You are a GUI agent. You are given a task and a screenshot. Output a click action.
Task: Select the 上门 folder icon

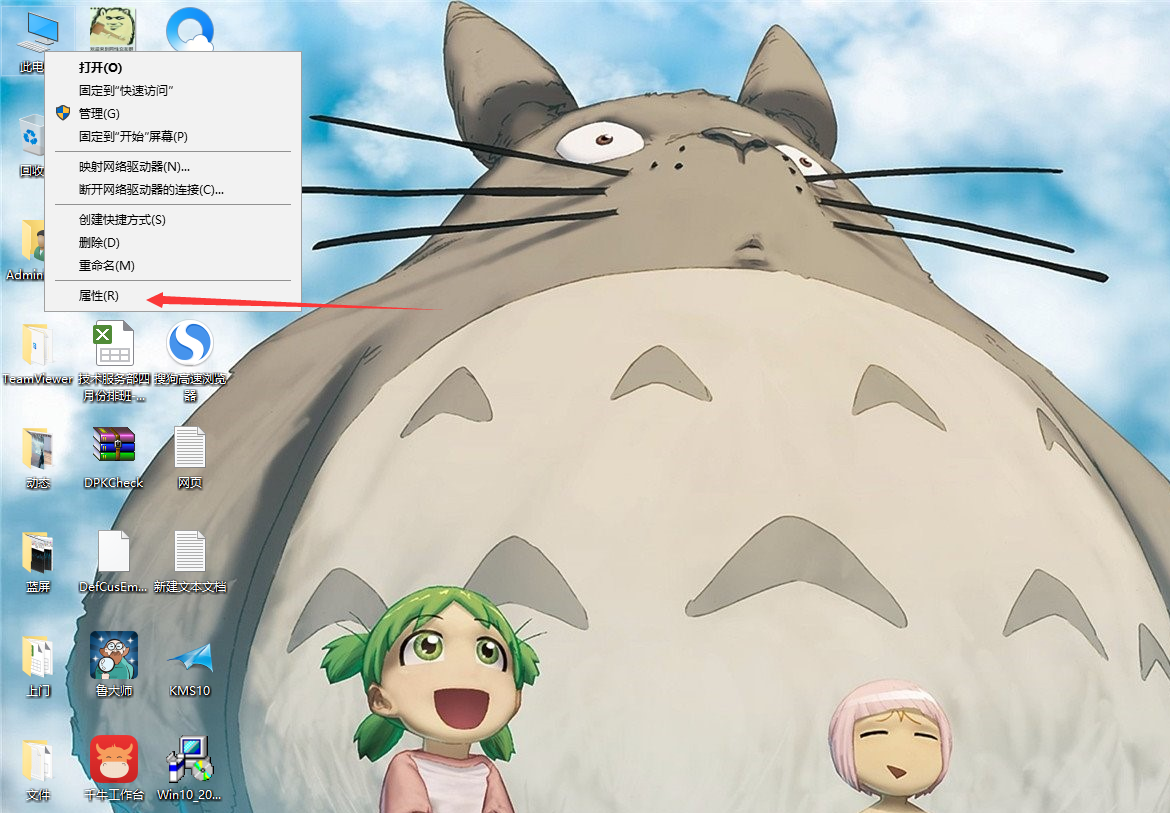click(37, 656)
